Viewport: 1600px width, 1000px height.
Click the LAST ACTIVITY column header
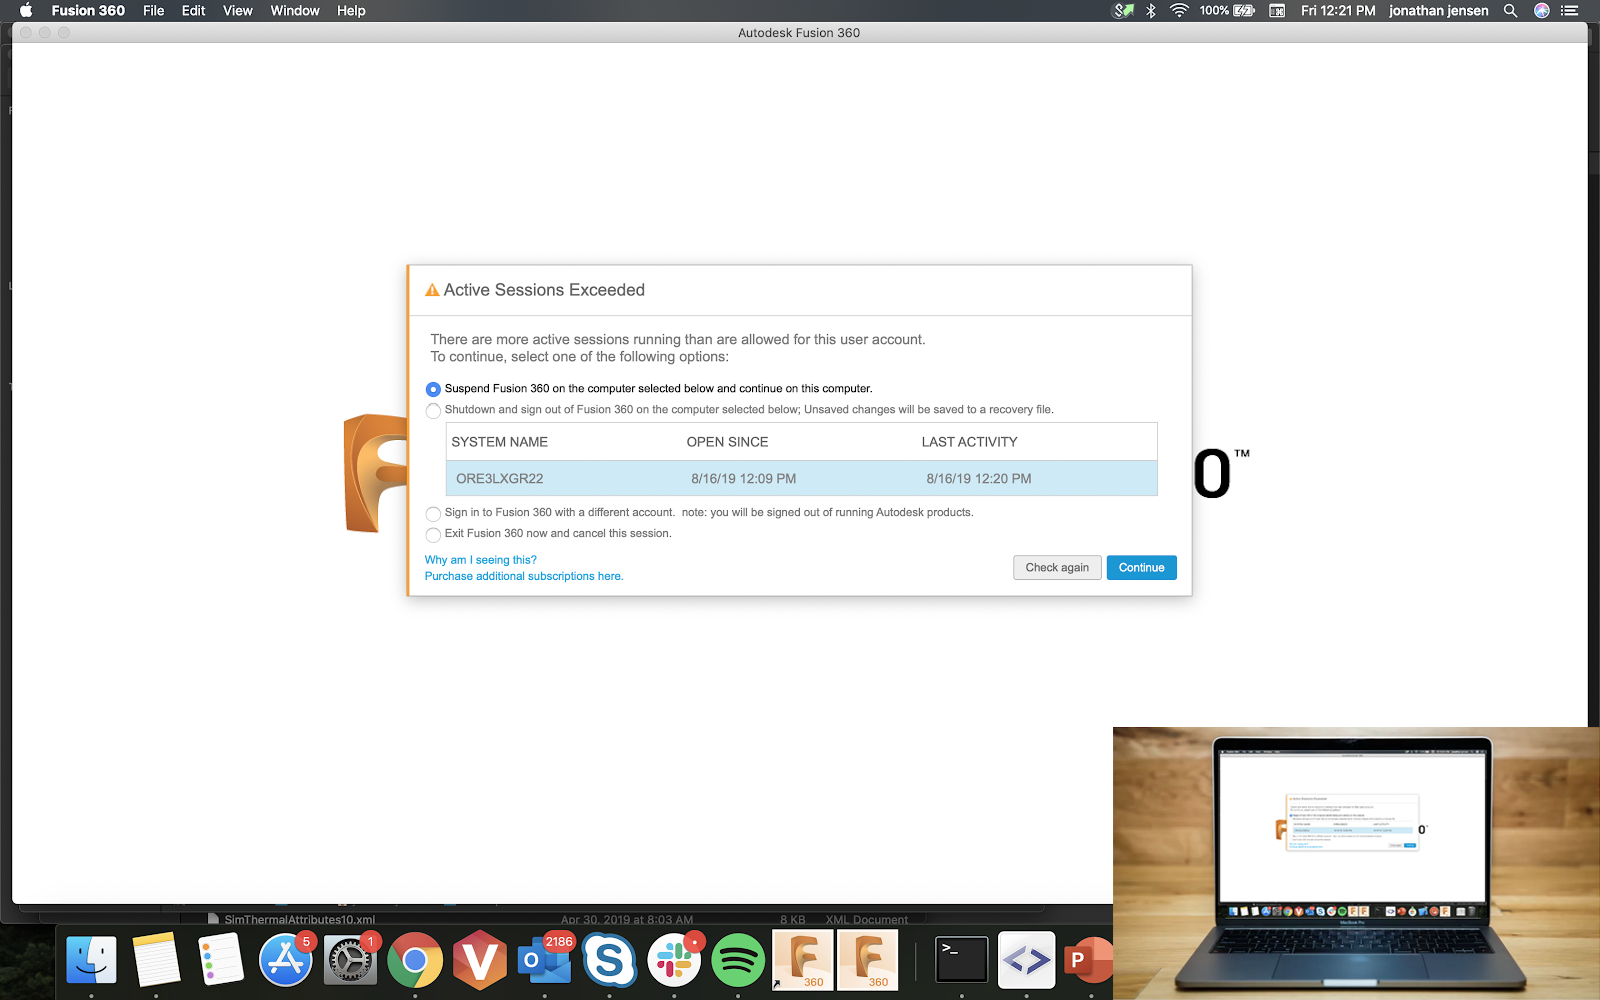coord(970,442)
